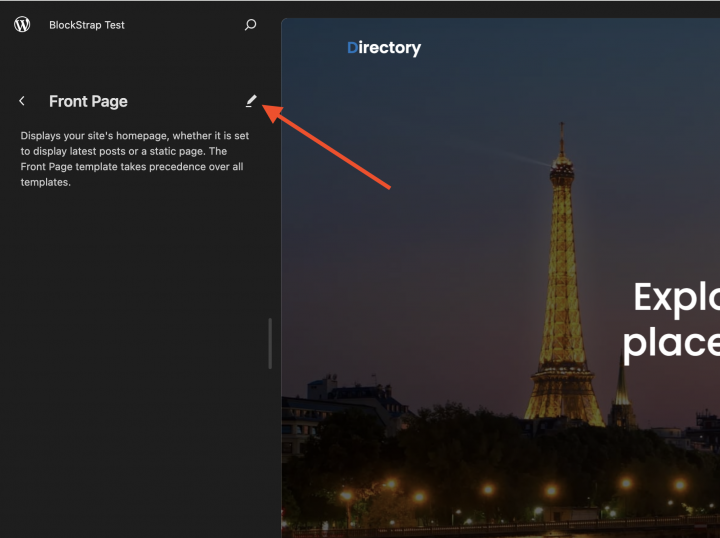Open the BlockStrap Test site title
The image size is (720, 538).
(87, 25)
